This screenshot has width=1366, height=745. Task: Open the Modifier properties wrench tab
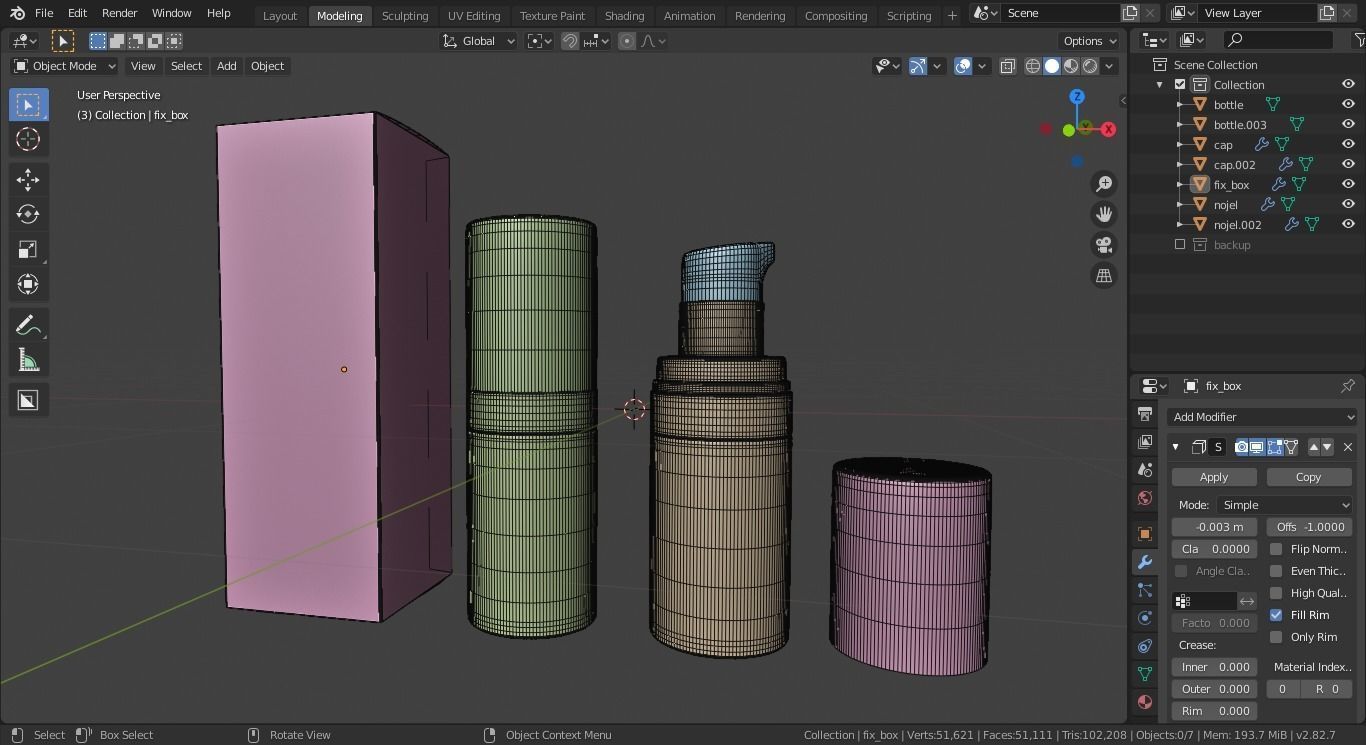coord(1145,562)
